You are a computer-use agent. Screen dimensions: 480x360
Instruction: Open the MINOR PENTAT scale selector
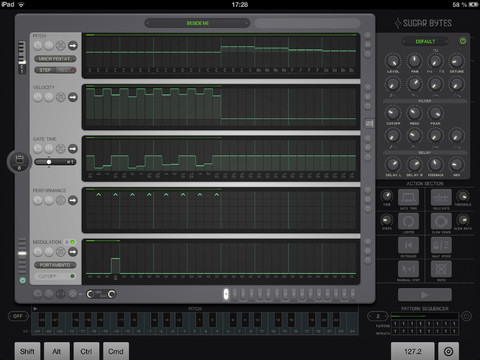click(55, 59)
